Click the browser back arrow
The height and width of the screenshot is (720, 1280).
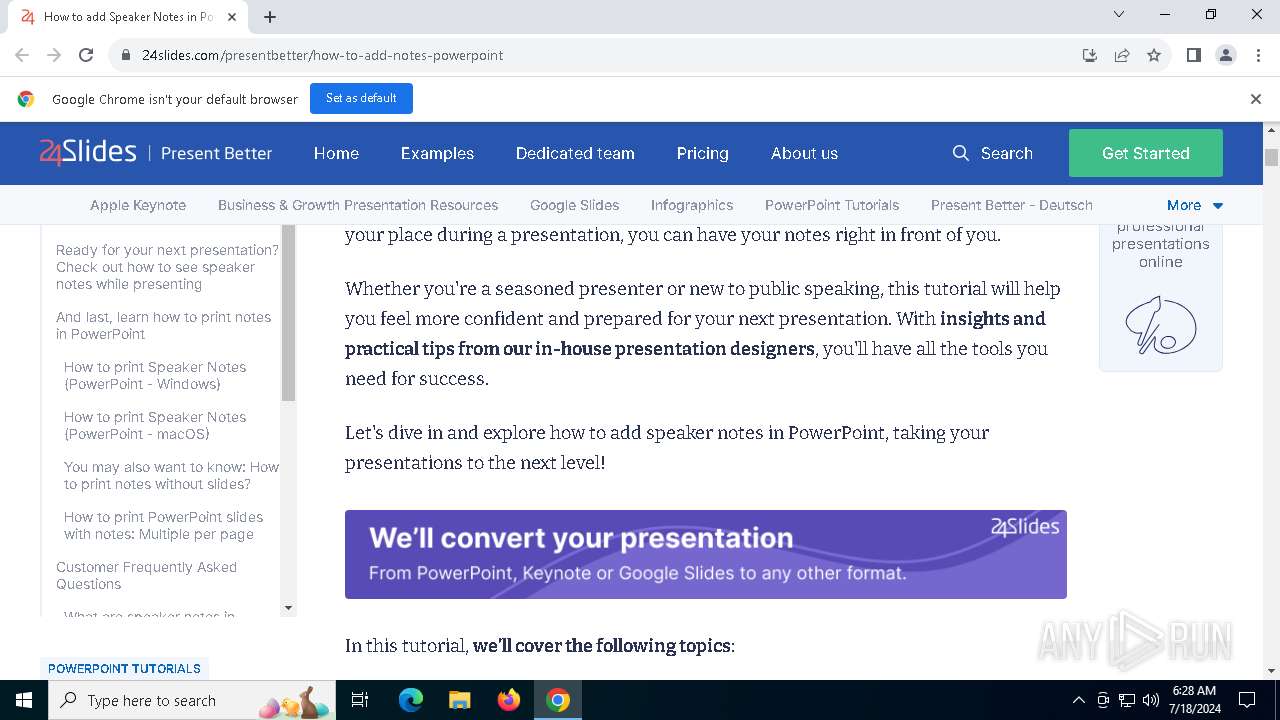coord(22,55)
